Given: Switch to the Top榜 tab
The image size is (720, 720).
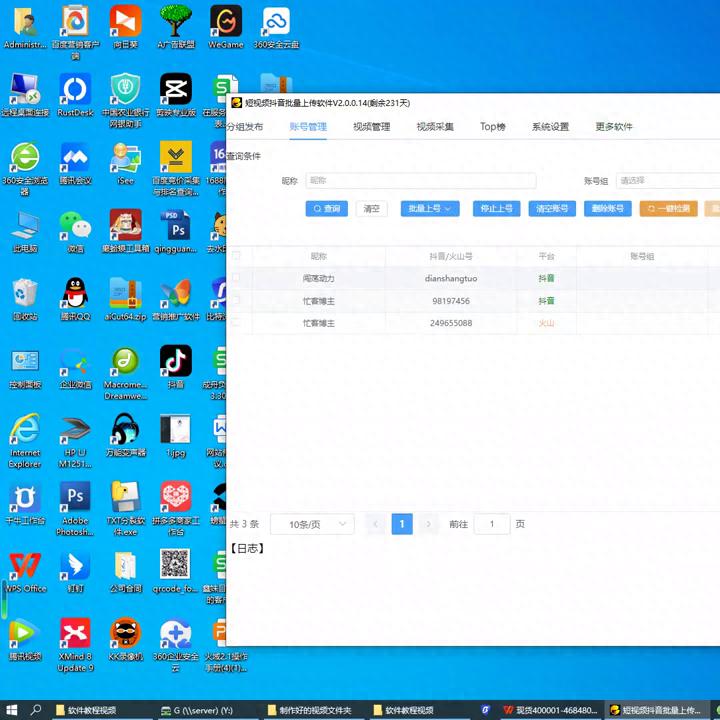Looking at the screenshot, I should pos(493,127).
